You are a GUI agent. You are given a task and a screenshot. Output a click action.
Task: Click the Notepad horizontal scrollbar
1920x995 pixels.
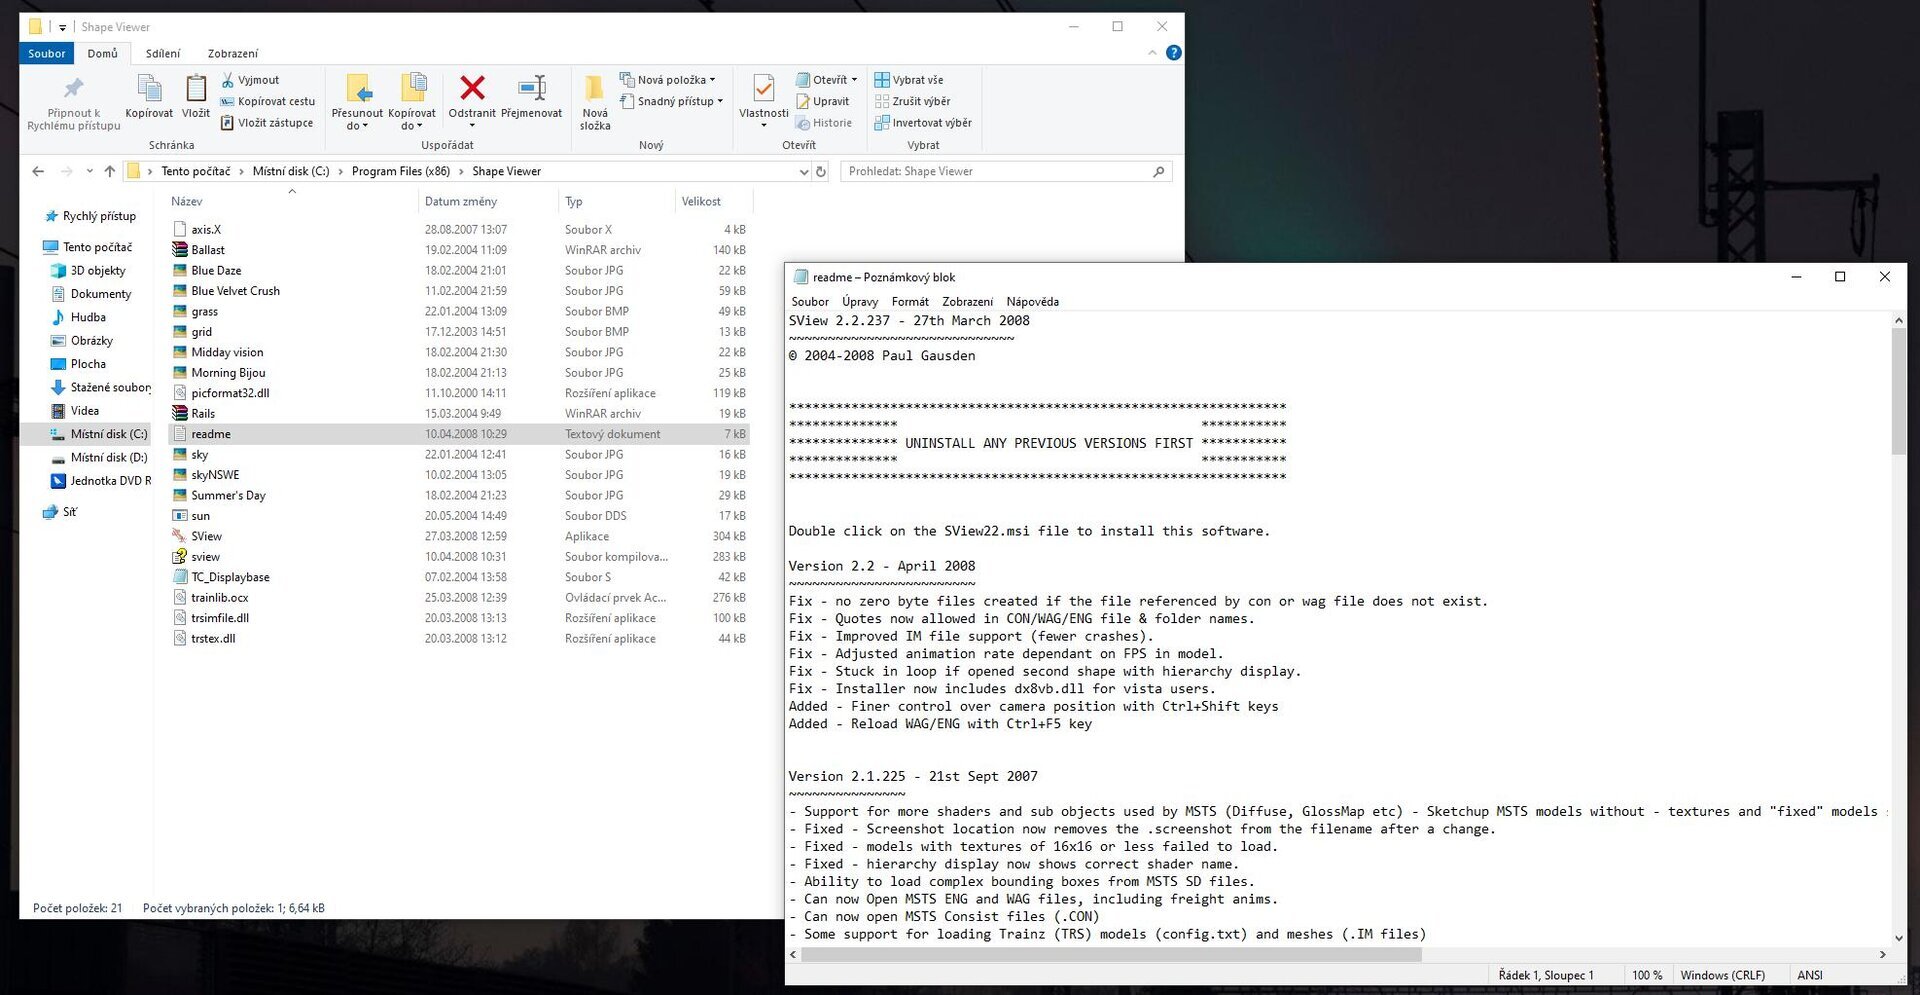pos(1110,955)
